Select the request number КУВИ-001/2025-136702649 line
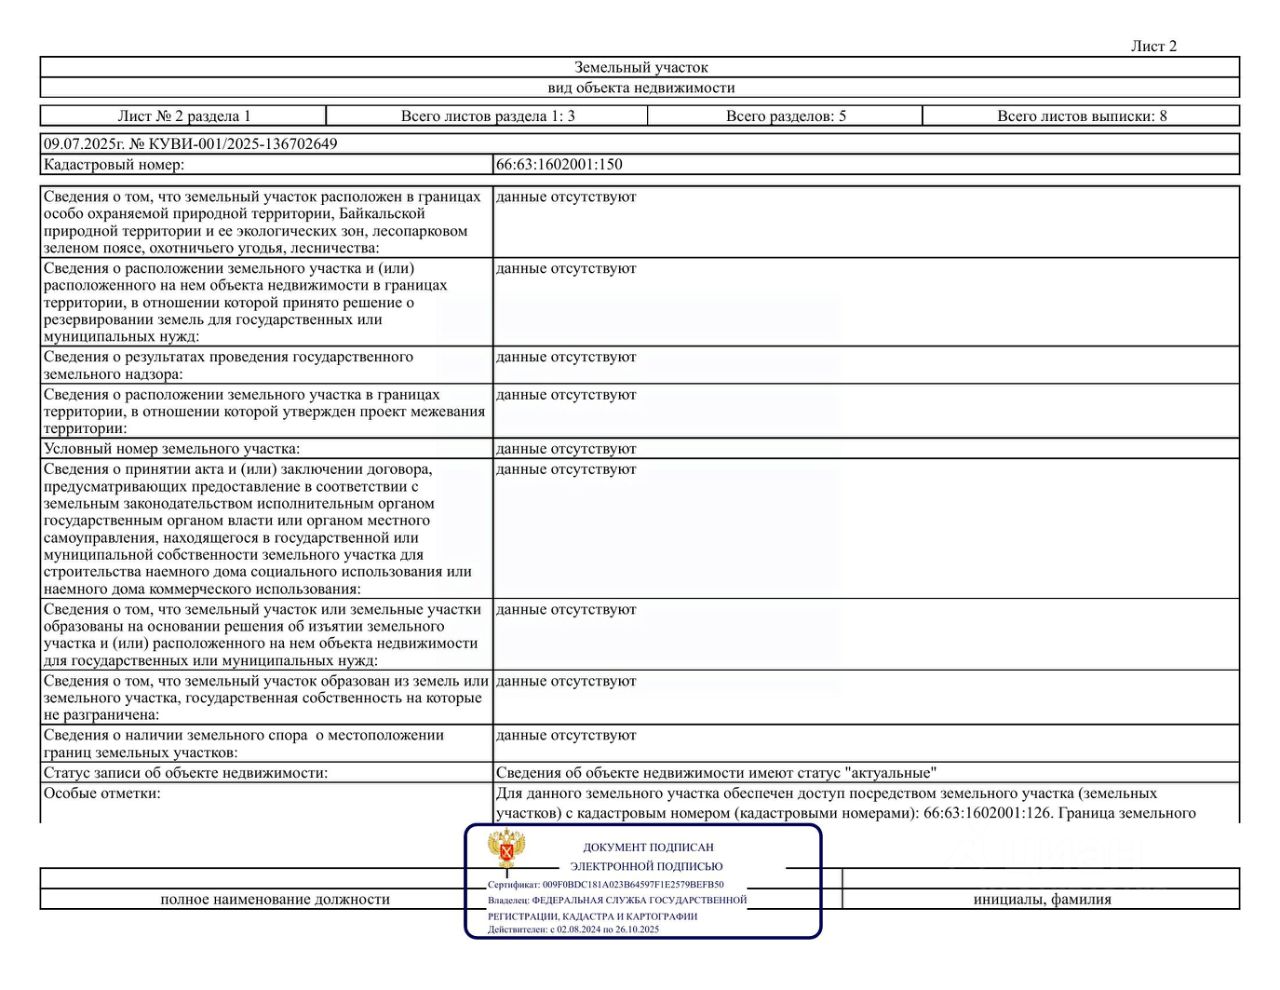 click(190, 144)
